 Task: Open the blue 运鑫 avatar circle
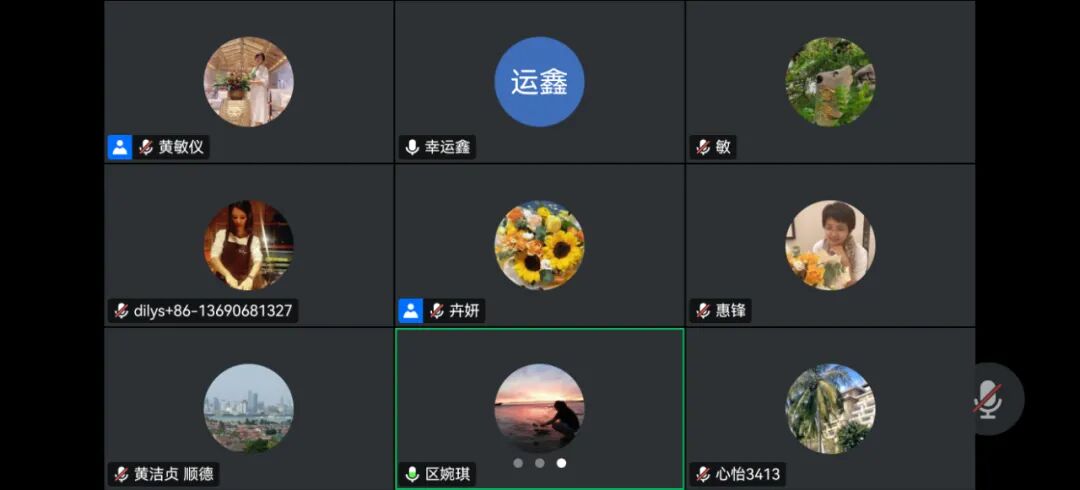click(539, 81)
